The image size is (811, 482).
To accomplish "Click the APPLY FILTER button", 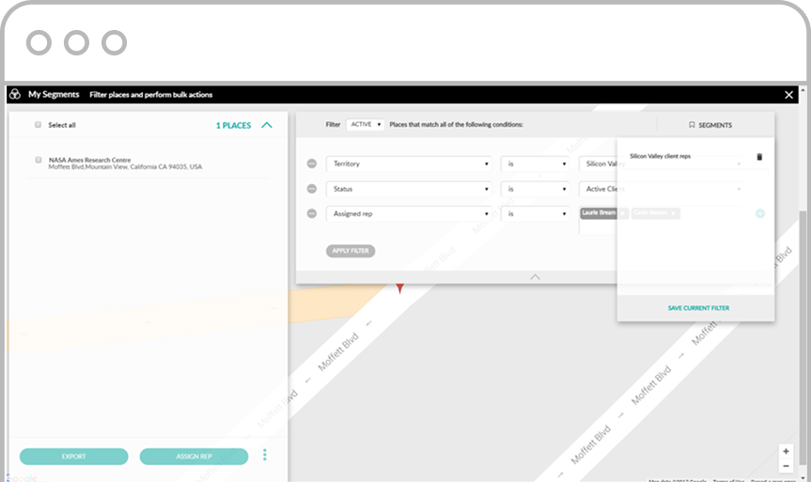I will pyautogui.click(x=350, y=251).
